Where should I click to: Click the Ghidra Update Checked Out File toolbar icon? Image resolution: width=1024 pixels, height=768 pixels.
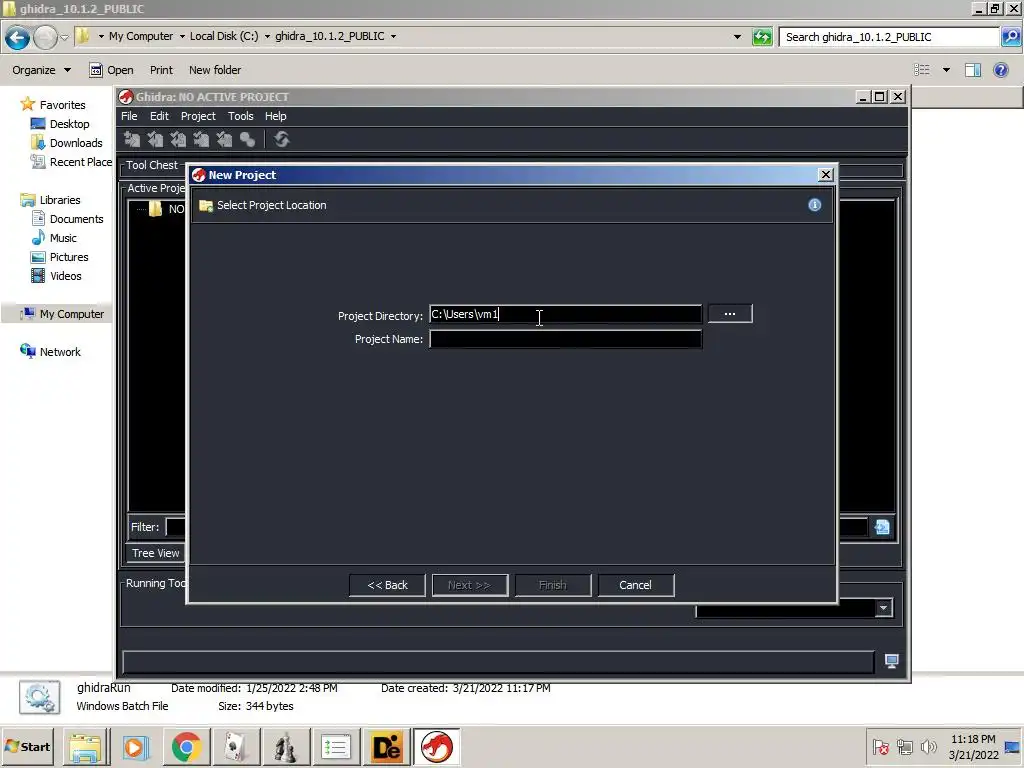[x=178, y=139]
